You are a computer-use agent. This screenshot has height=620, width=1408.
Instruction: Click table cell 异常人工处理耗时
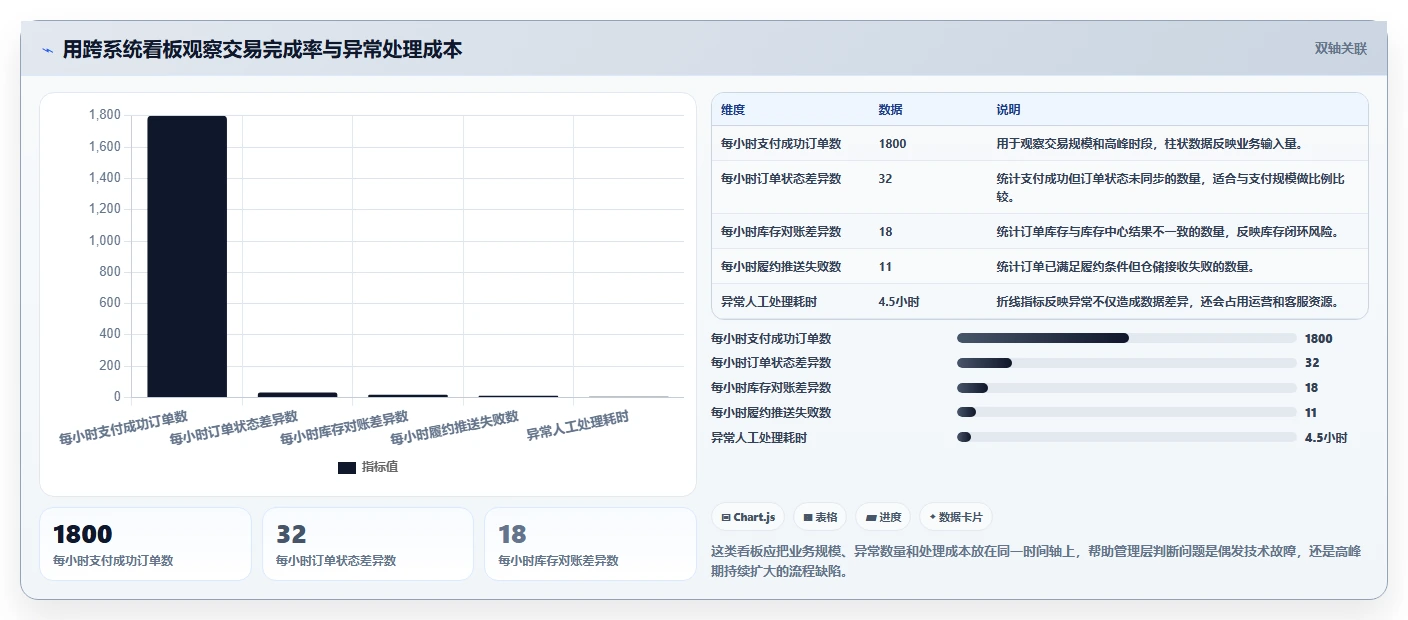coord(769,301)
